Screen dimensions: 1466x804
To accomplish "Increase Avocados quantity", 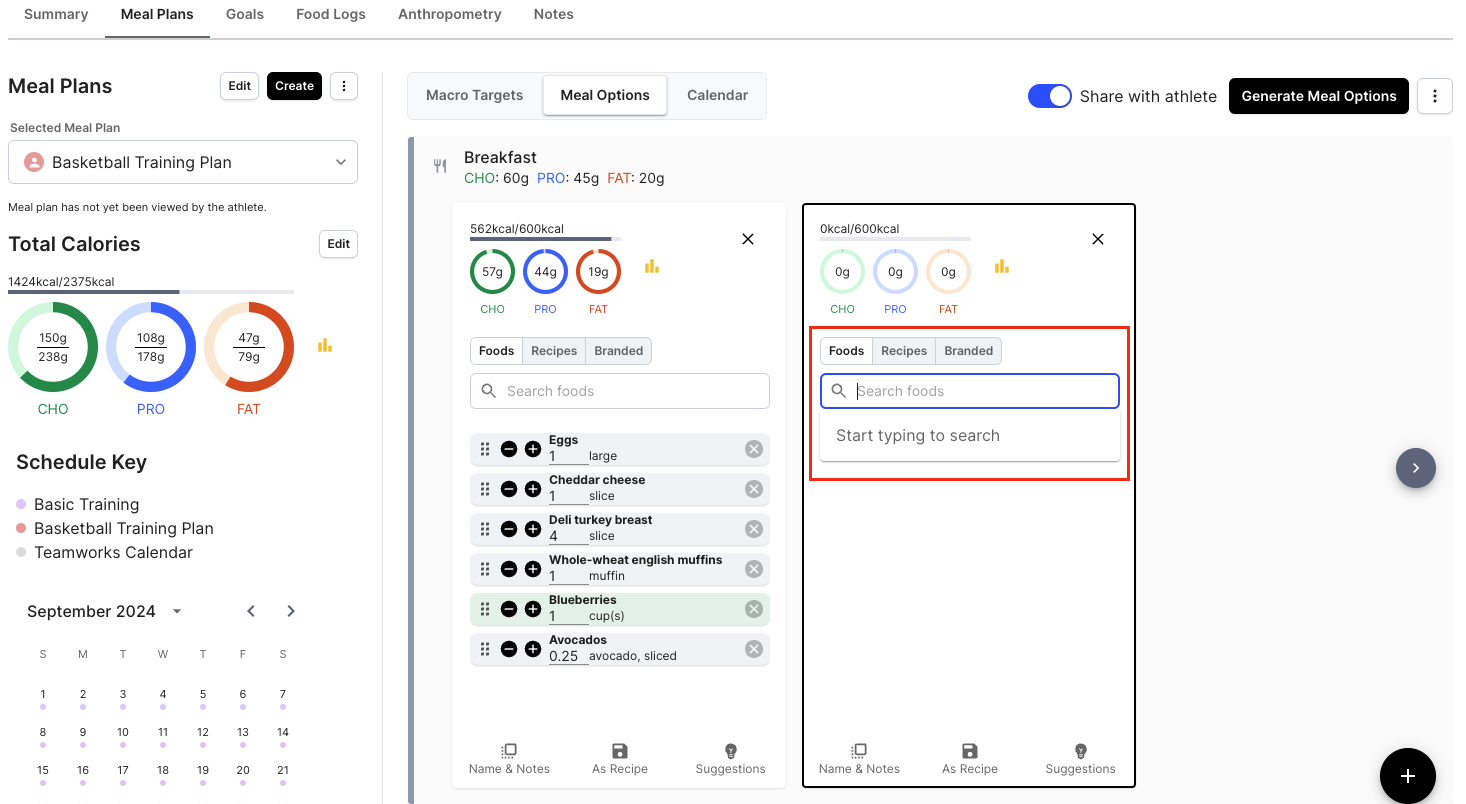I will [533, 649].
